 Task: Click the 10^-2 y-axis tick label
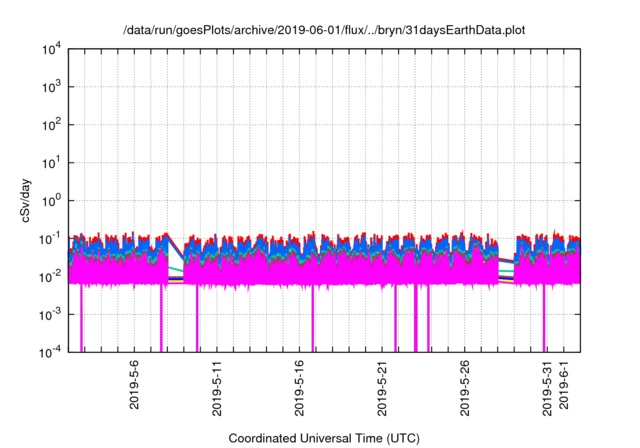point(50,276)
